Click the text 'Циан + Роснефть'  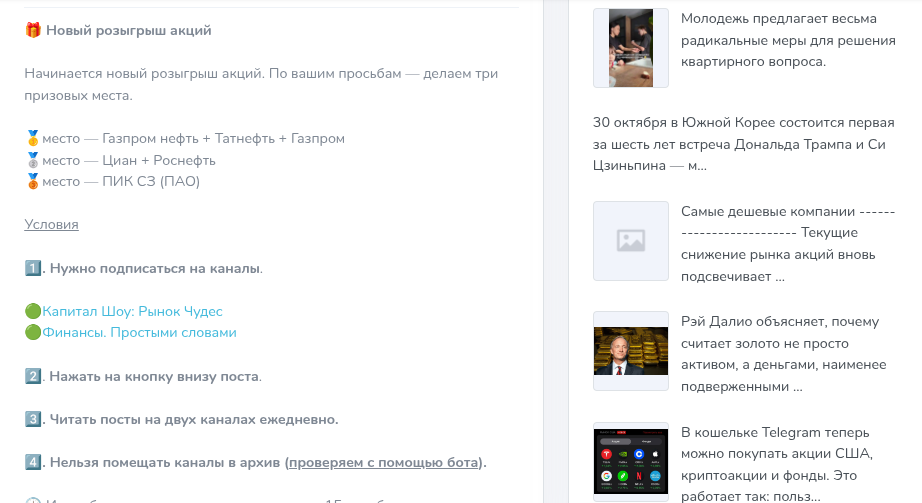pyautogui.click(x=159, y=160)
